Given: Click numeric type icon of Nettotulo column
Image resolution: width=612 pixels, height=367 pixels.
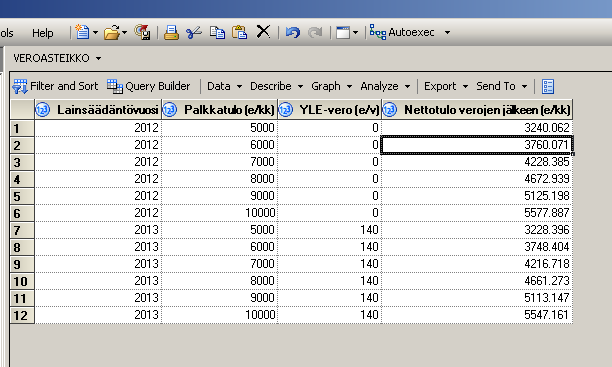Looking at the screenshot, I should click(389, 110).
